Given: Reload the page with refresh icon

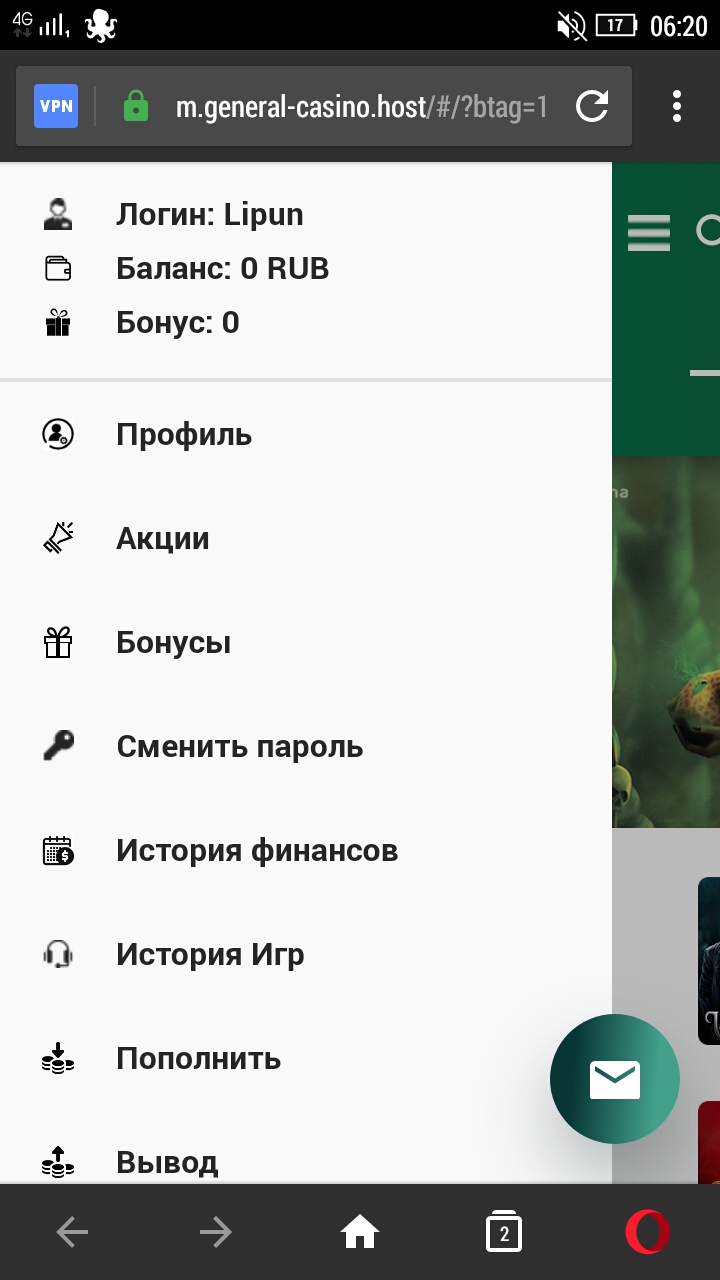Looking at the screenshot, I should (592, 106).
